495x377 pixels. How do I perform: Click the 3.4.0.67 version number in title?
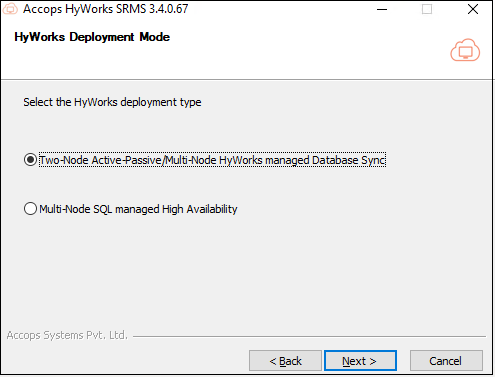coord(169,9)
